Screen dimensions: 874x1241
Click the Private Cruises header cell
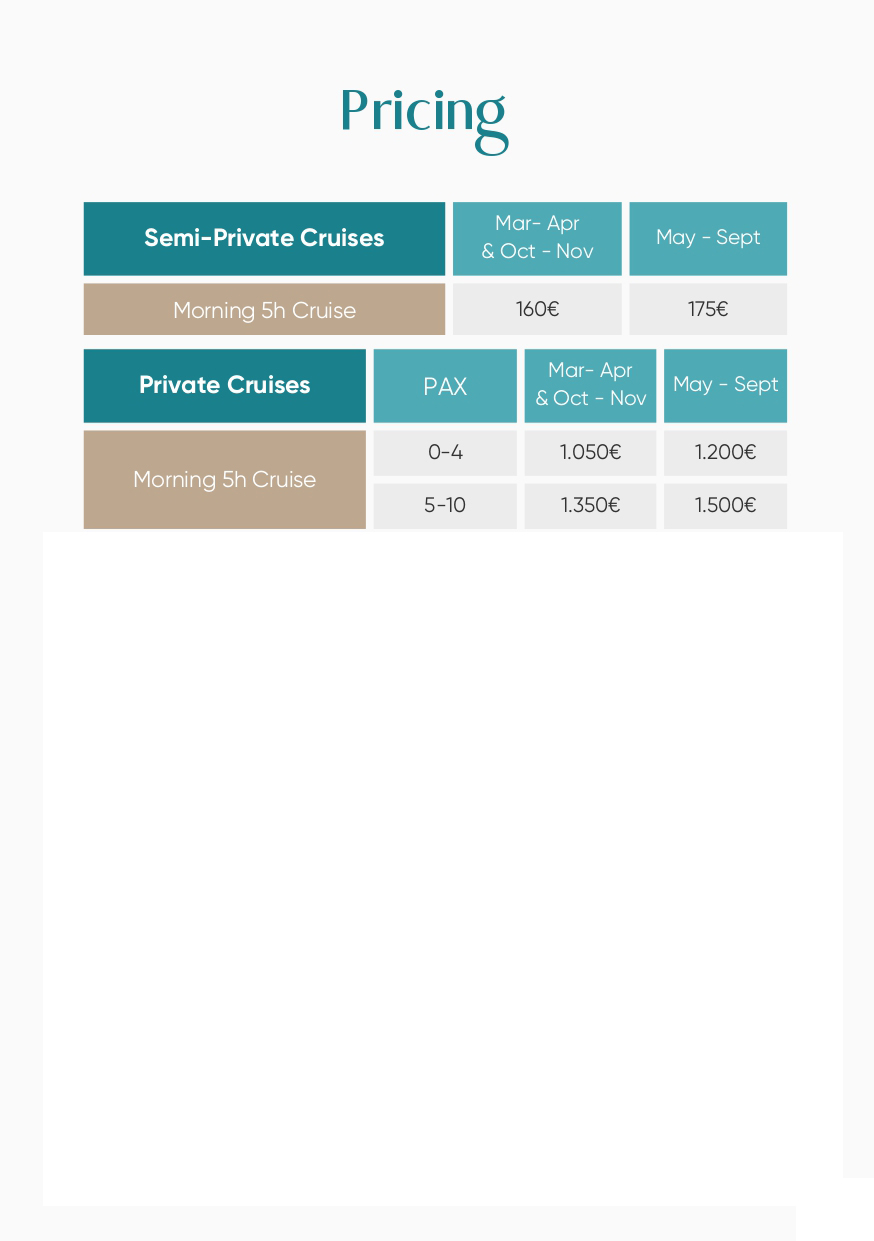point(225,385)
